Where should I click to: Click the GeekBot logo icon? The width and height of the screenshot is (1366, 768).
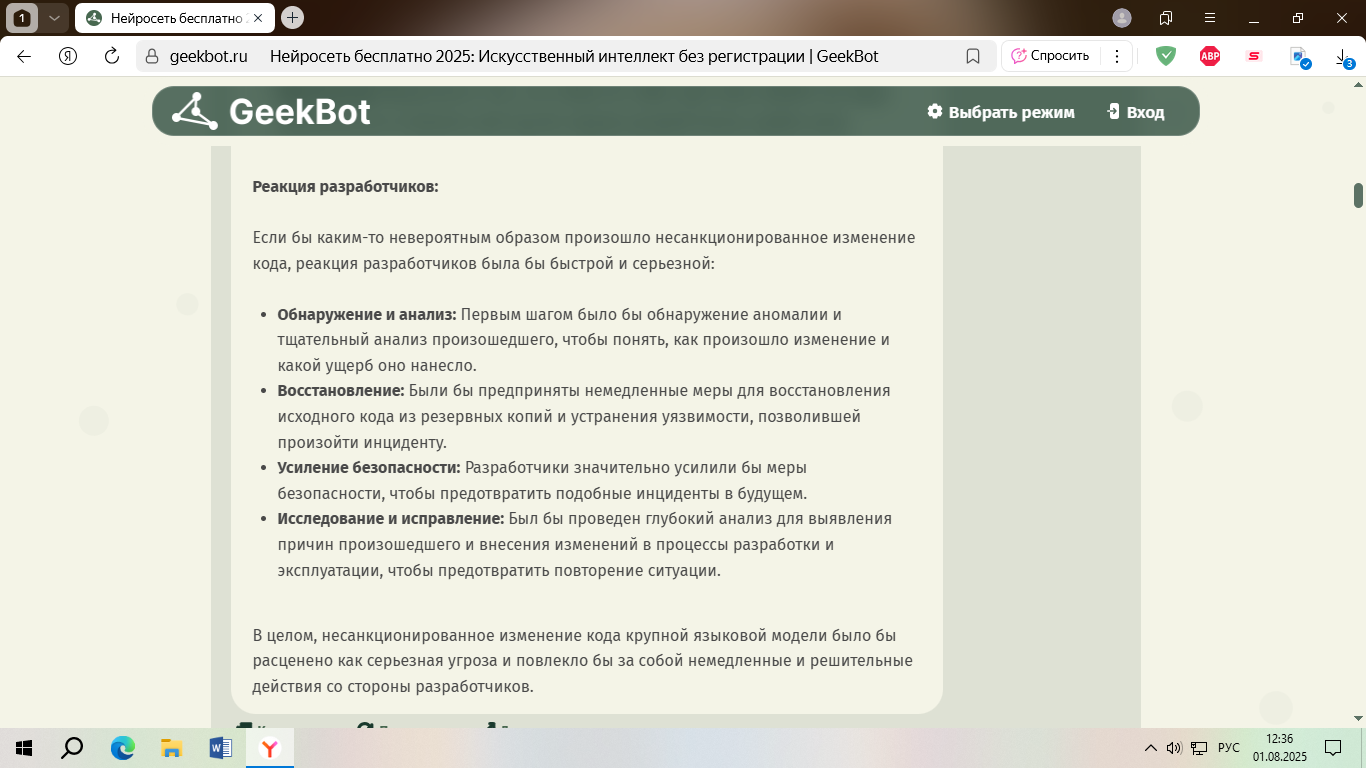tap(194, 111)
